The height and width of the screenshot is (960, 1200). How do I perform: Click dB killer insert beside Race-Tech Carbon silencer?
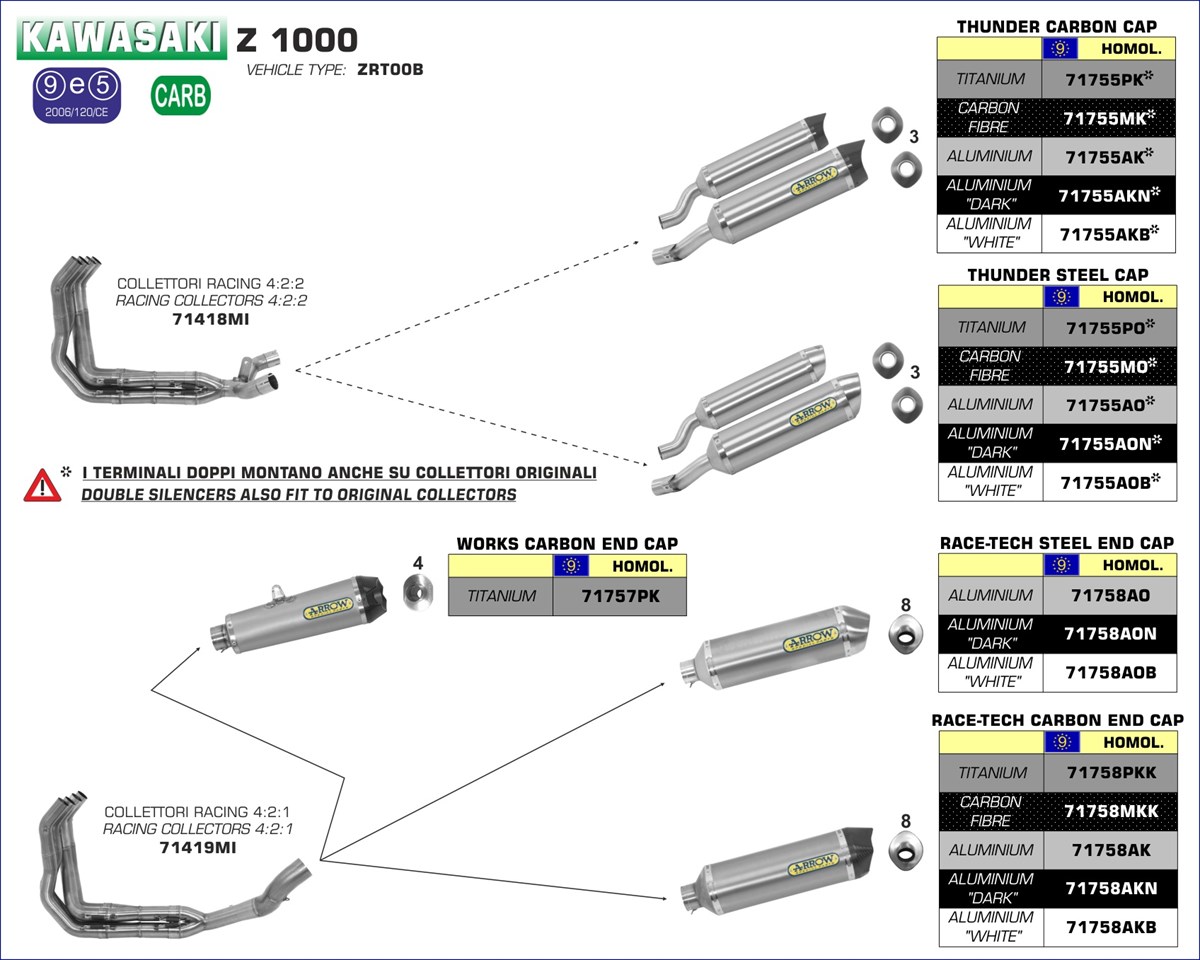[x=906, y=851]
